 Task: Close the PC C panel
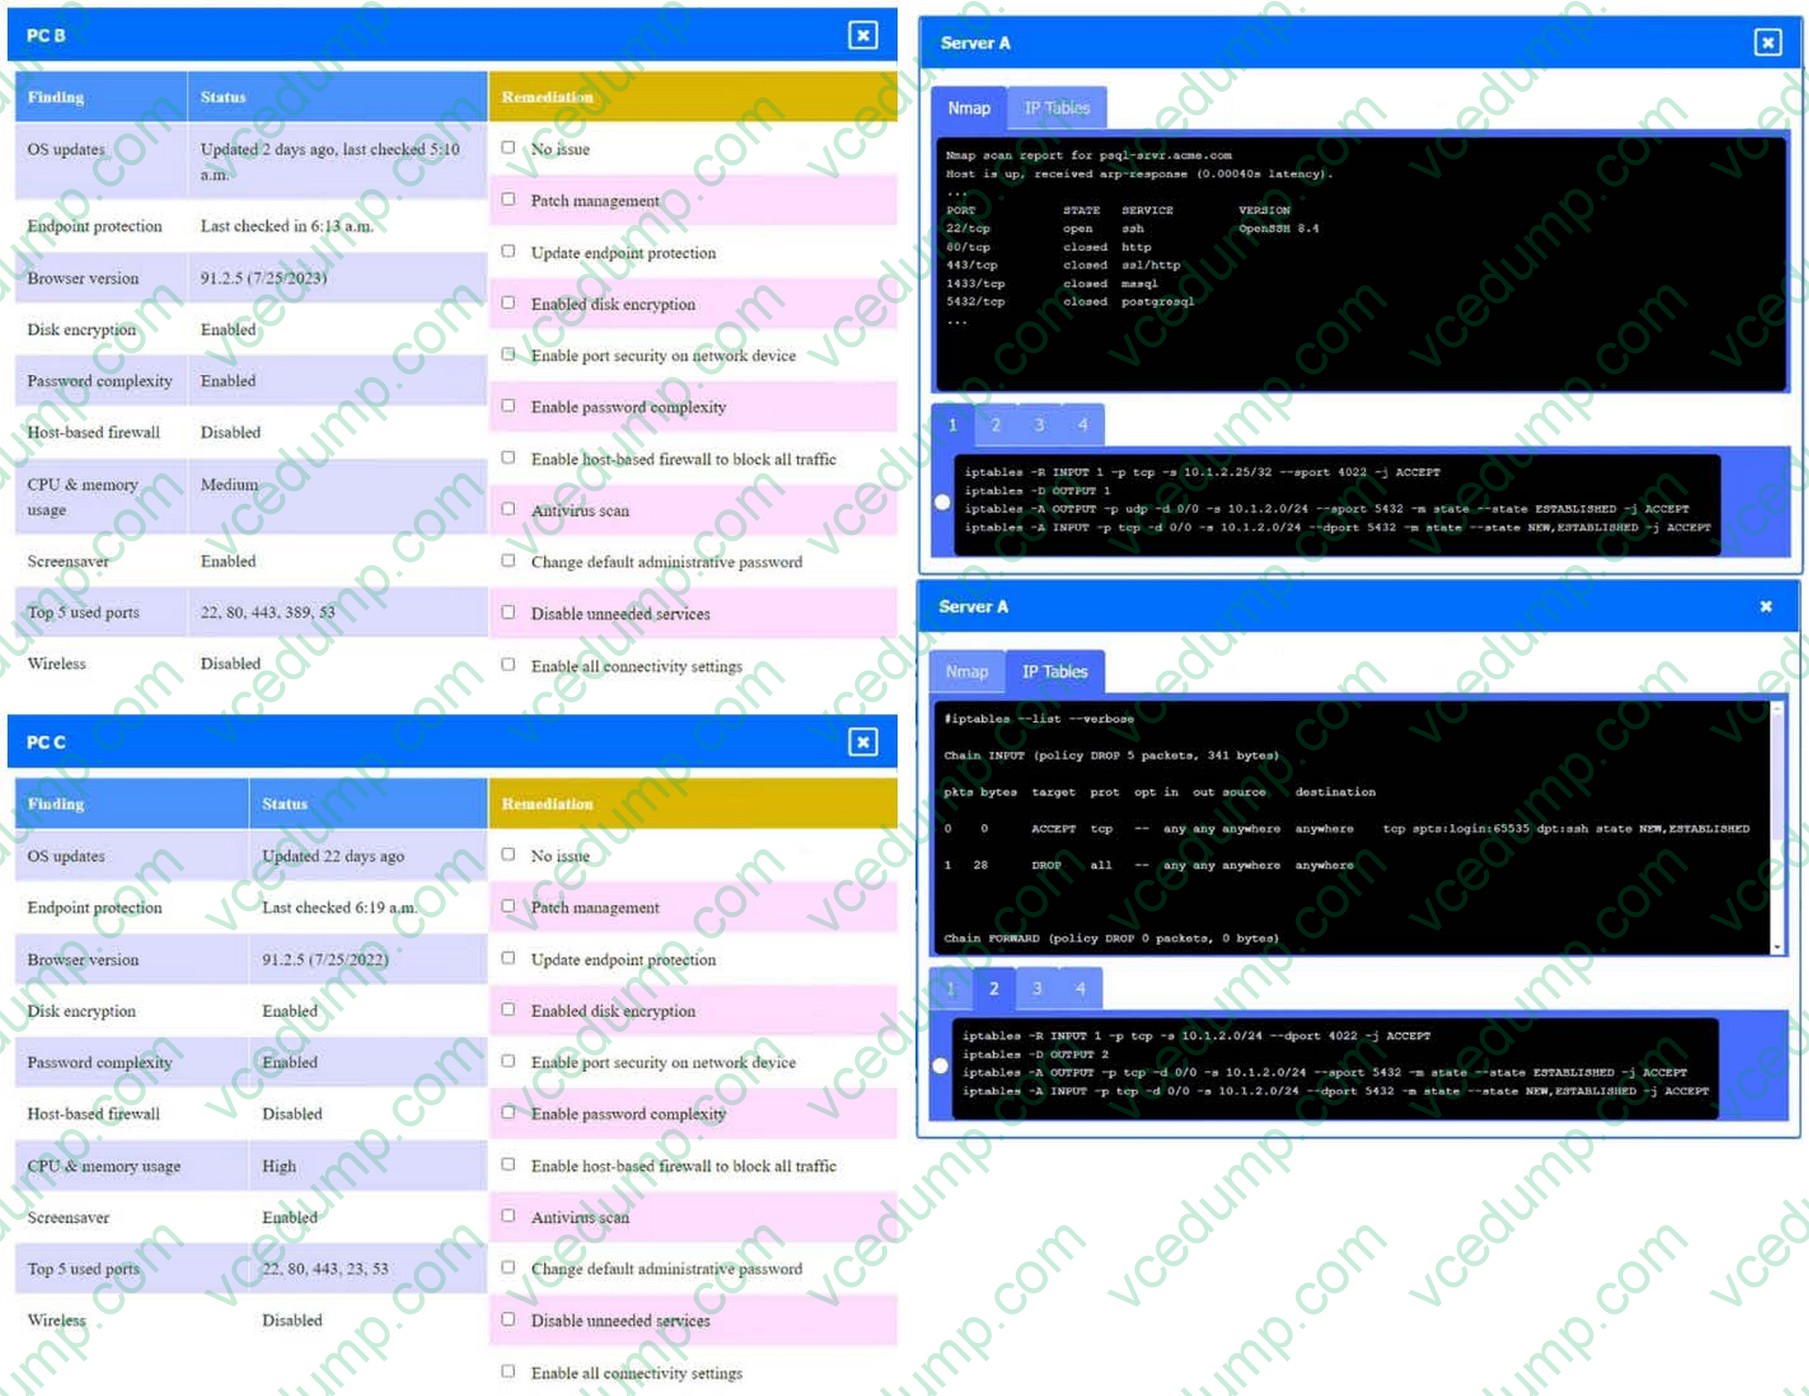[862, 742]
